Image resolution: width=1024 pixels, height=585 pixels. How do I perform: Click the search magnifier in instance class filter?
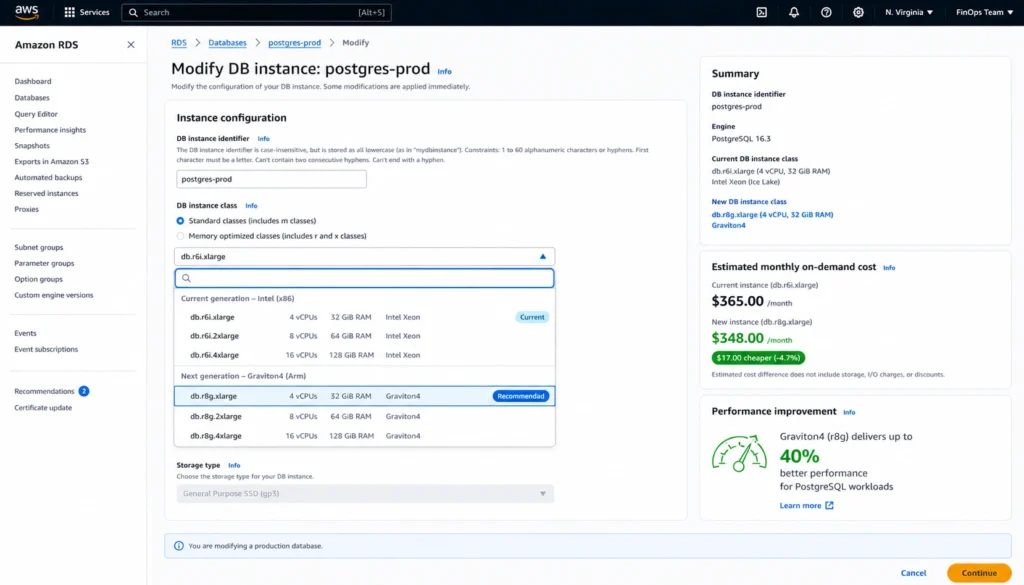pyautogui.click(x=186, y=278)
